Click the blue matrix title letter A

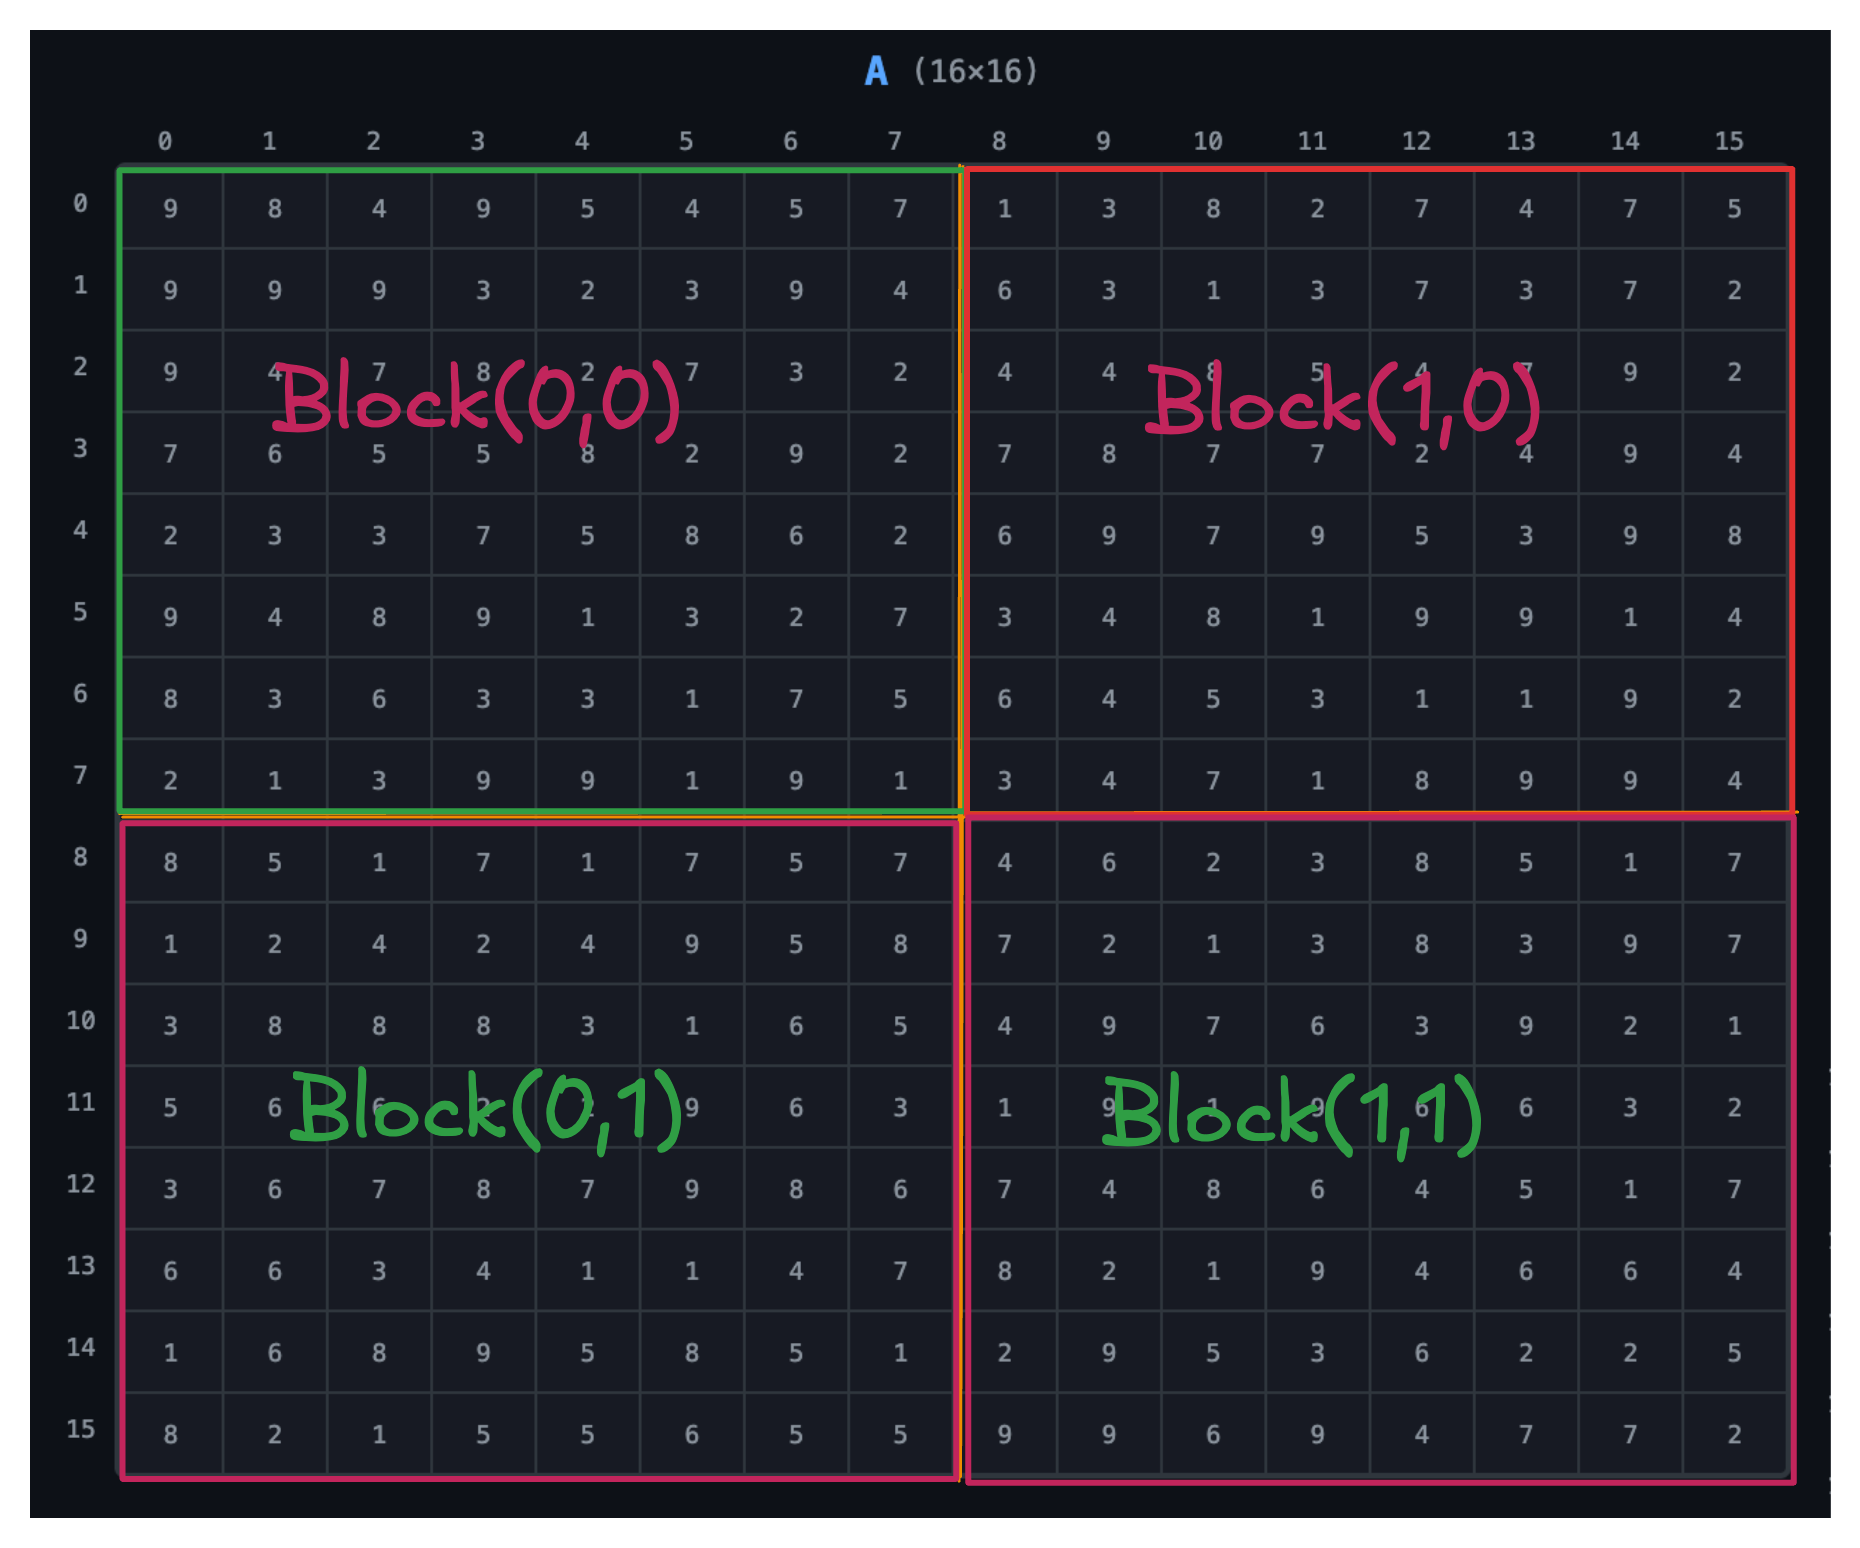coord(876,72)
